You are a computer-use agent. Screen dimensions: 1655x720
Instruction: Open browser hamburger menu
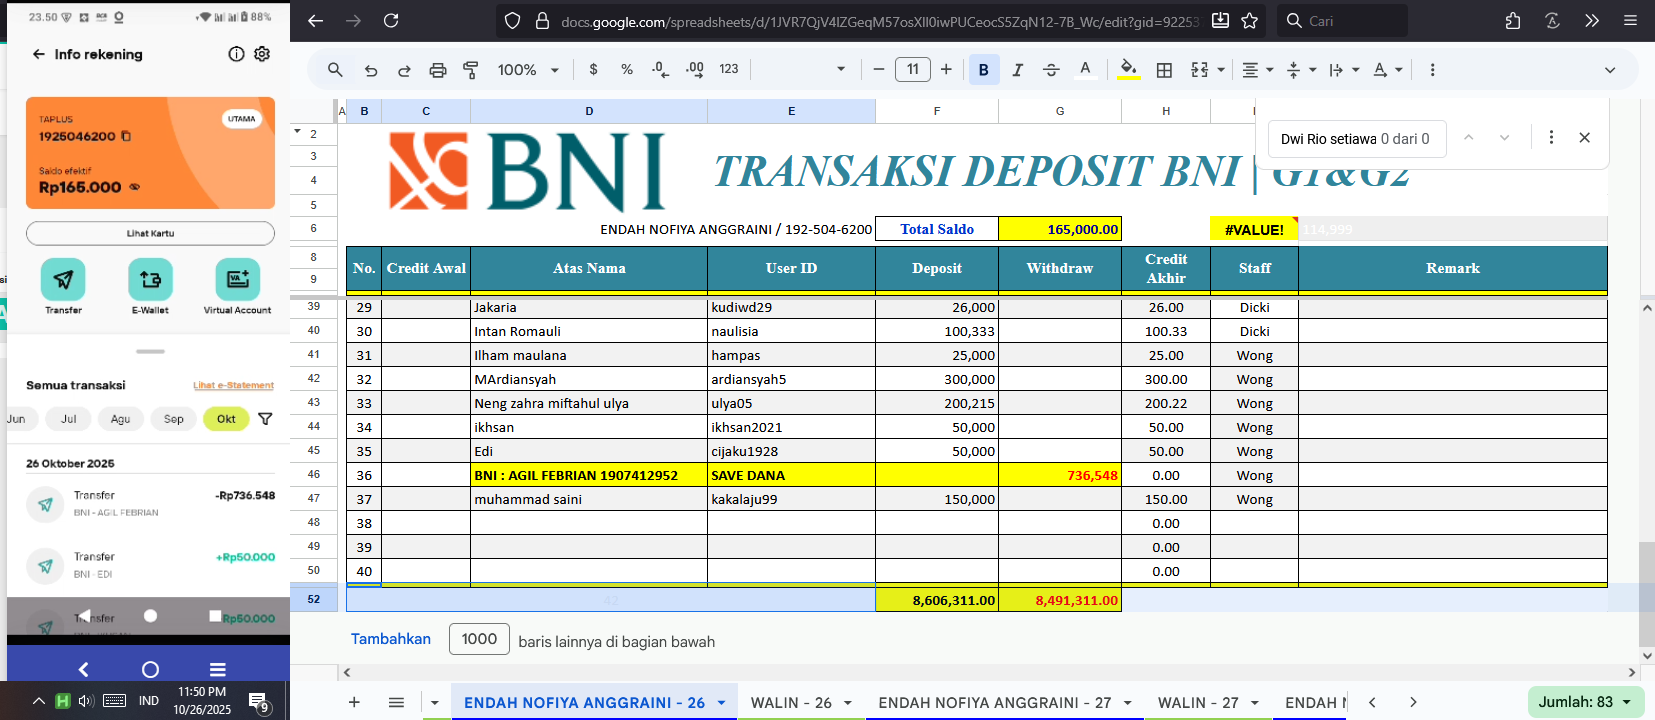coord(1630,21)
